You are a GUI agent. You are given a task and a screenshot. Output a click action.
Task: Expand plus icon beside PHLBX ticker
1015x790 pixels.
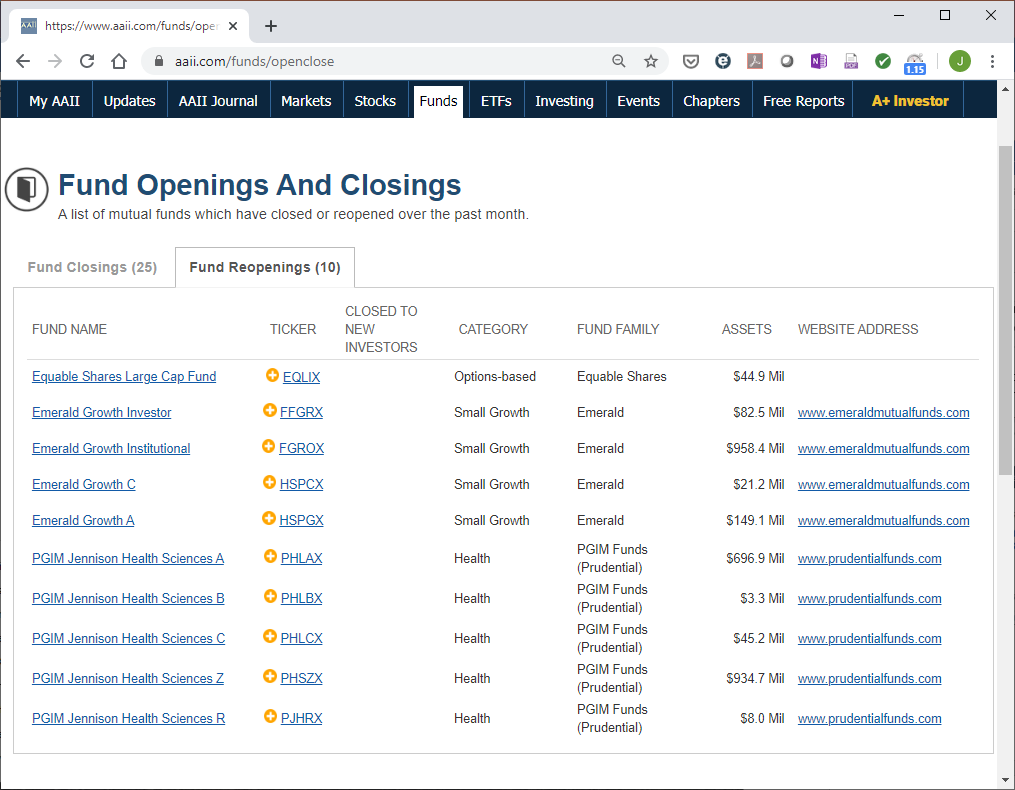pyautogui.click(x=271, y=596)
